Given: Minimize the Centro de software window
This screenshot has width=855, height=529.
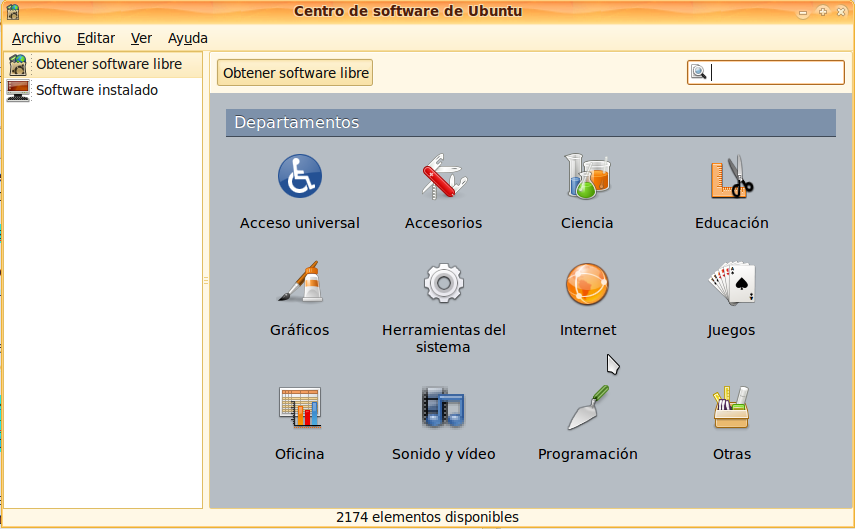Looking at the screenshot, I should tap(803, 12).
